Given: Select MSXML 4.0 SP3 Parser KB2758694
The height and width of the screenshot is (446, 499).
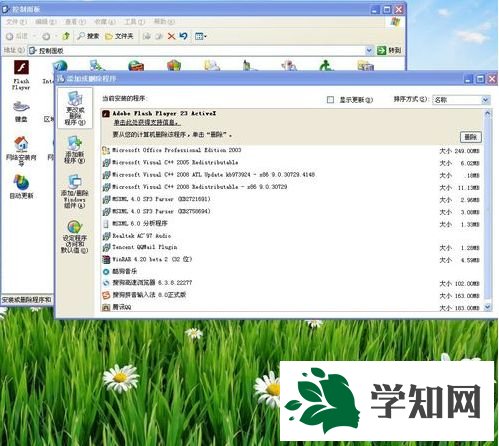Looking at the screenshot, I should tap(291, 212).
